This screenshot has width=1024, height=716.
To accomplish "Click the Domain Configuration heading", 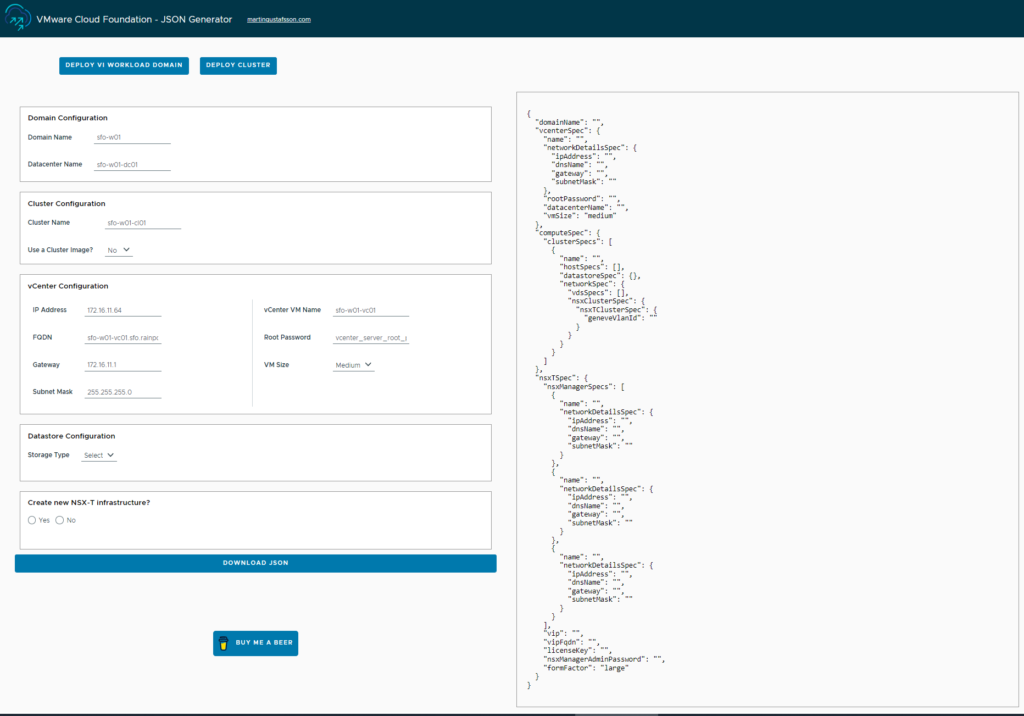I will pyautogui.click(x=67, y=118).
